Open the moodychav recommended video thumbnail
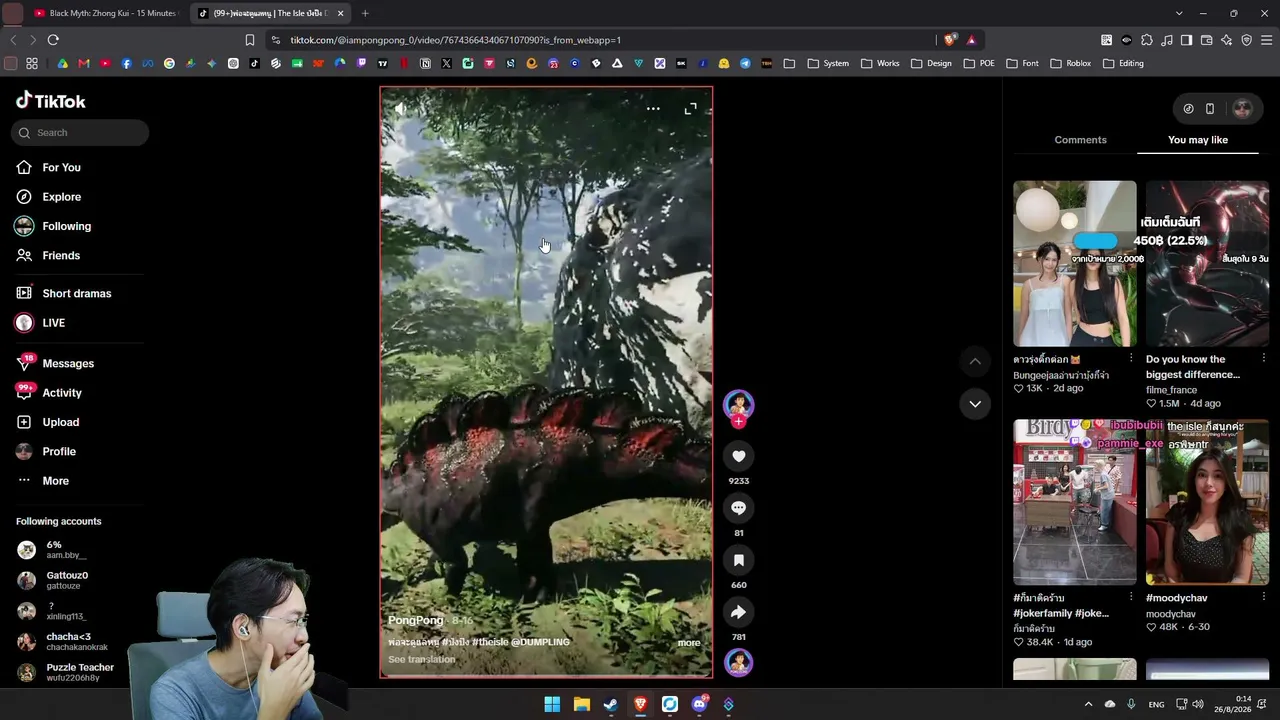1280x720 pixels. 1207,502
